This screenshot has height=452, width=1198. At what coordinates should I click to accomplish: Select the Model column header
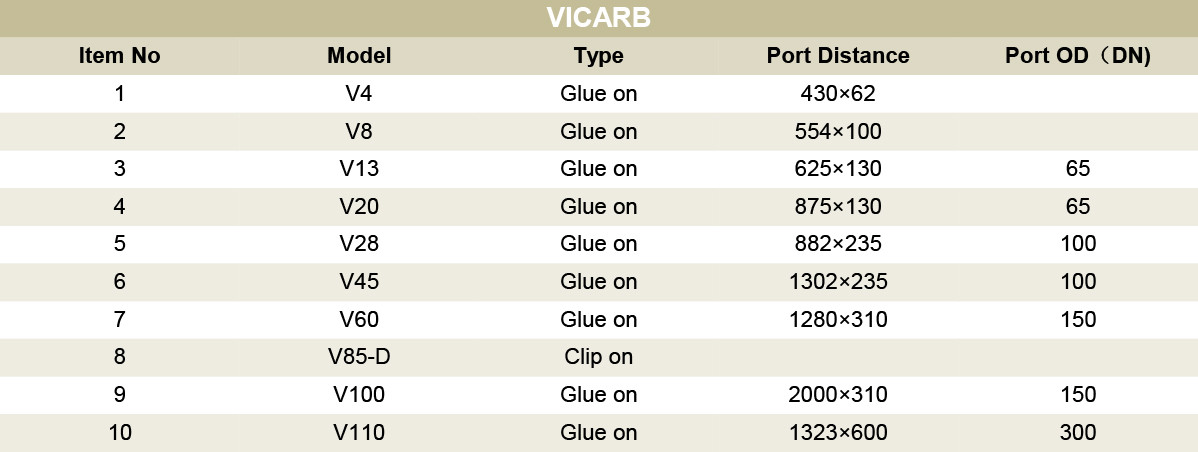(359, 56)
